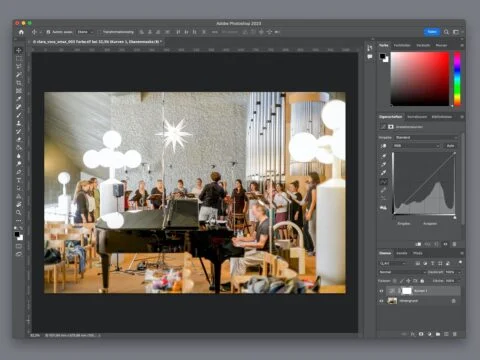
Task: Enable the Transformationsstrg. checkbox
Action: coord(100,32)
